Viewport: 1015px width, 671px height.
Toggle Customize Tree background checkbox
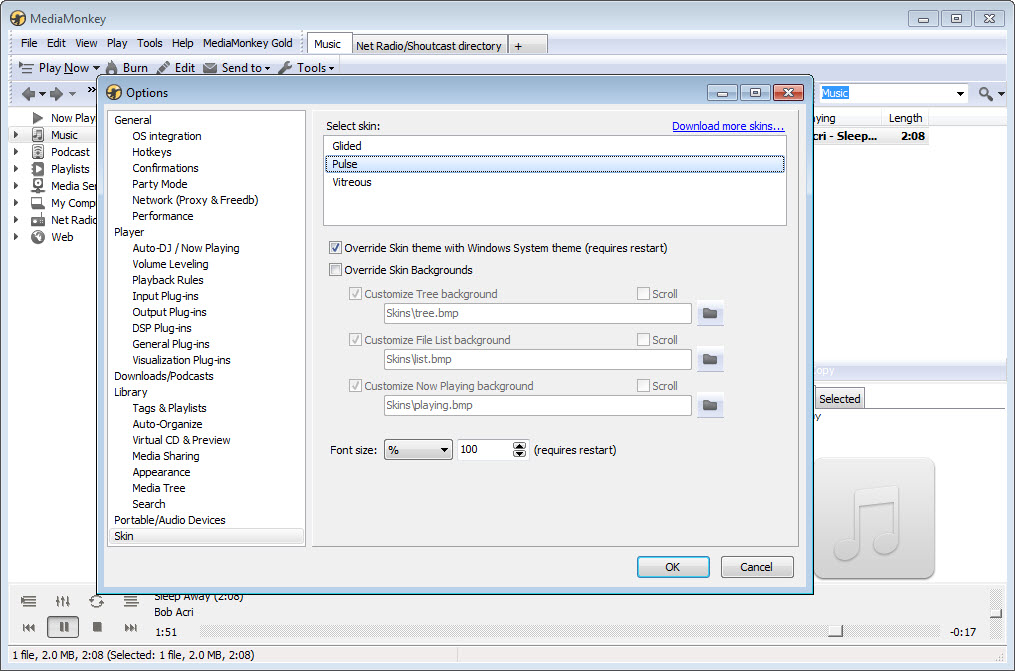pyautogui.click(x=355, y=294)
